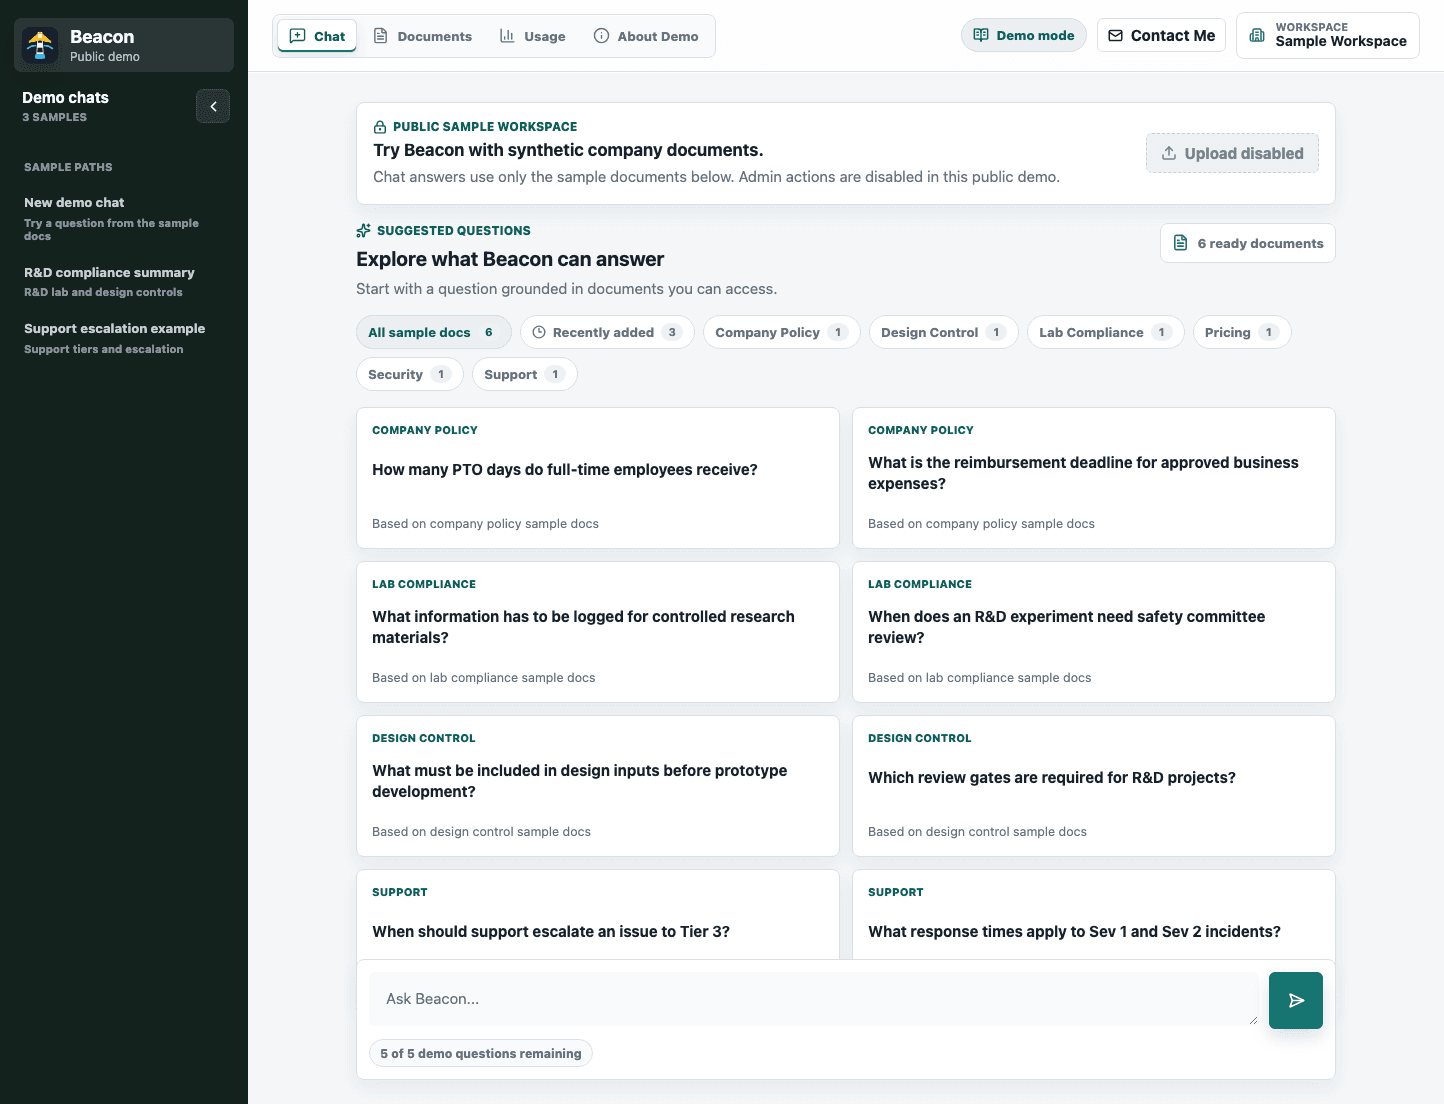Screen dimensions: 1444x1104
Task: Filter by the Company Policy chip
Action: [x=782, y=332]
